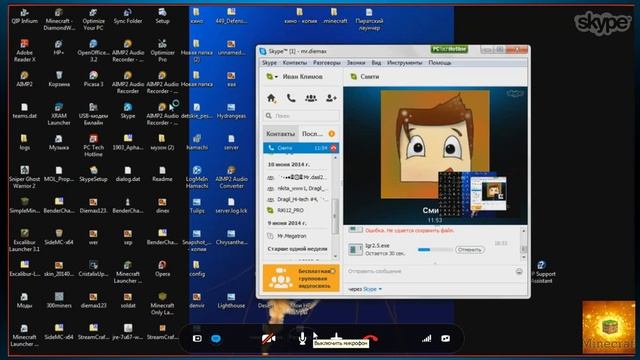Click the lgr2.5.exe transfer progress bar
Image resolution: width=640 pixels, height=360 pixels.
435,249
